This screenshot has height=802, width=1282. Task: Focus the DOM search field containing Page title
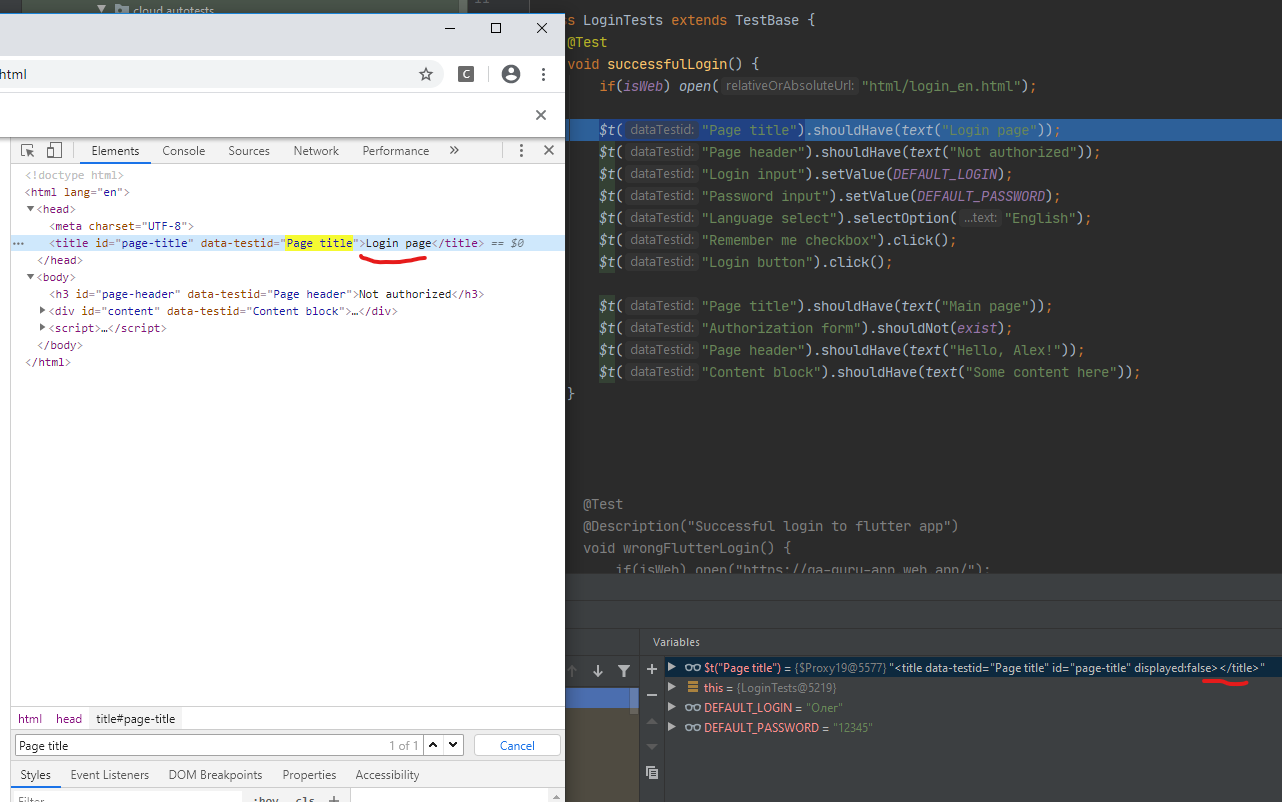tap(200, 745)
